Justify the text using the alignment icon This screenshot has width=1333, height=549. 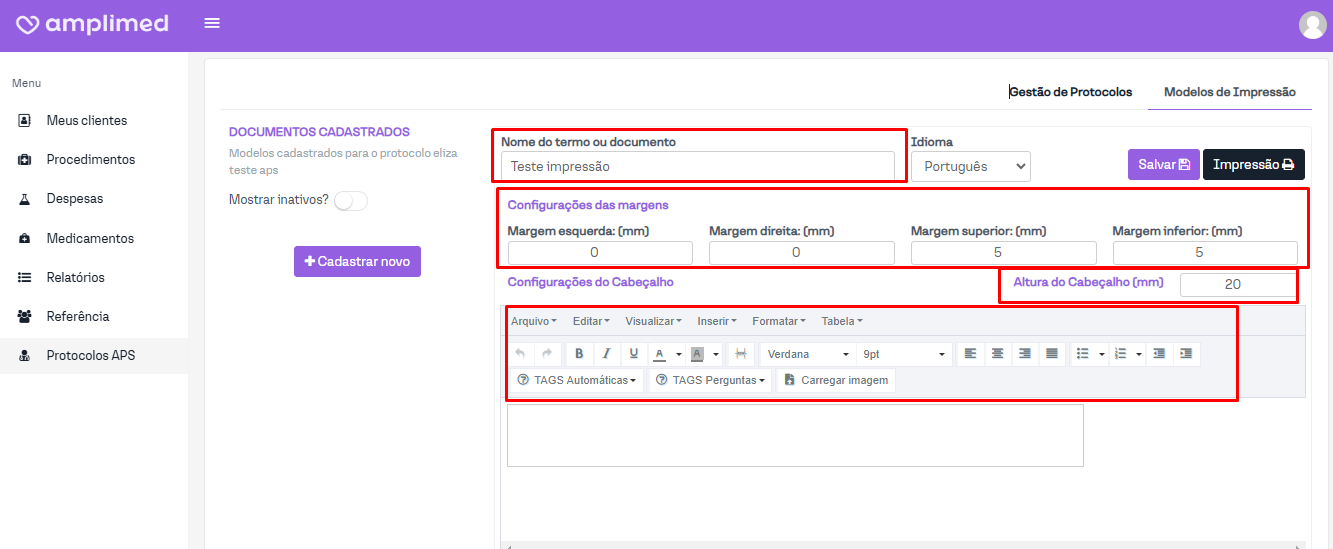(x=1051, y=354)
